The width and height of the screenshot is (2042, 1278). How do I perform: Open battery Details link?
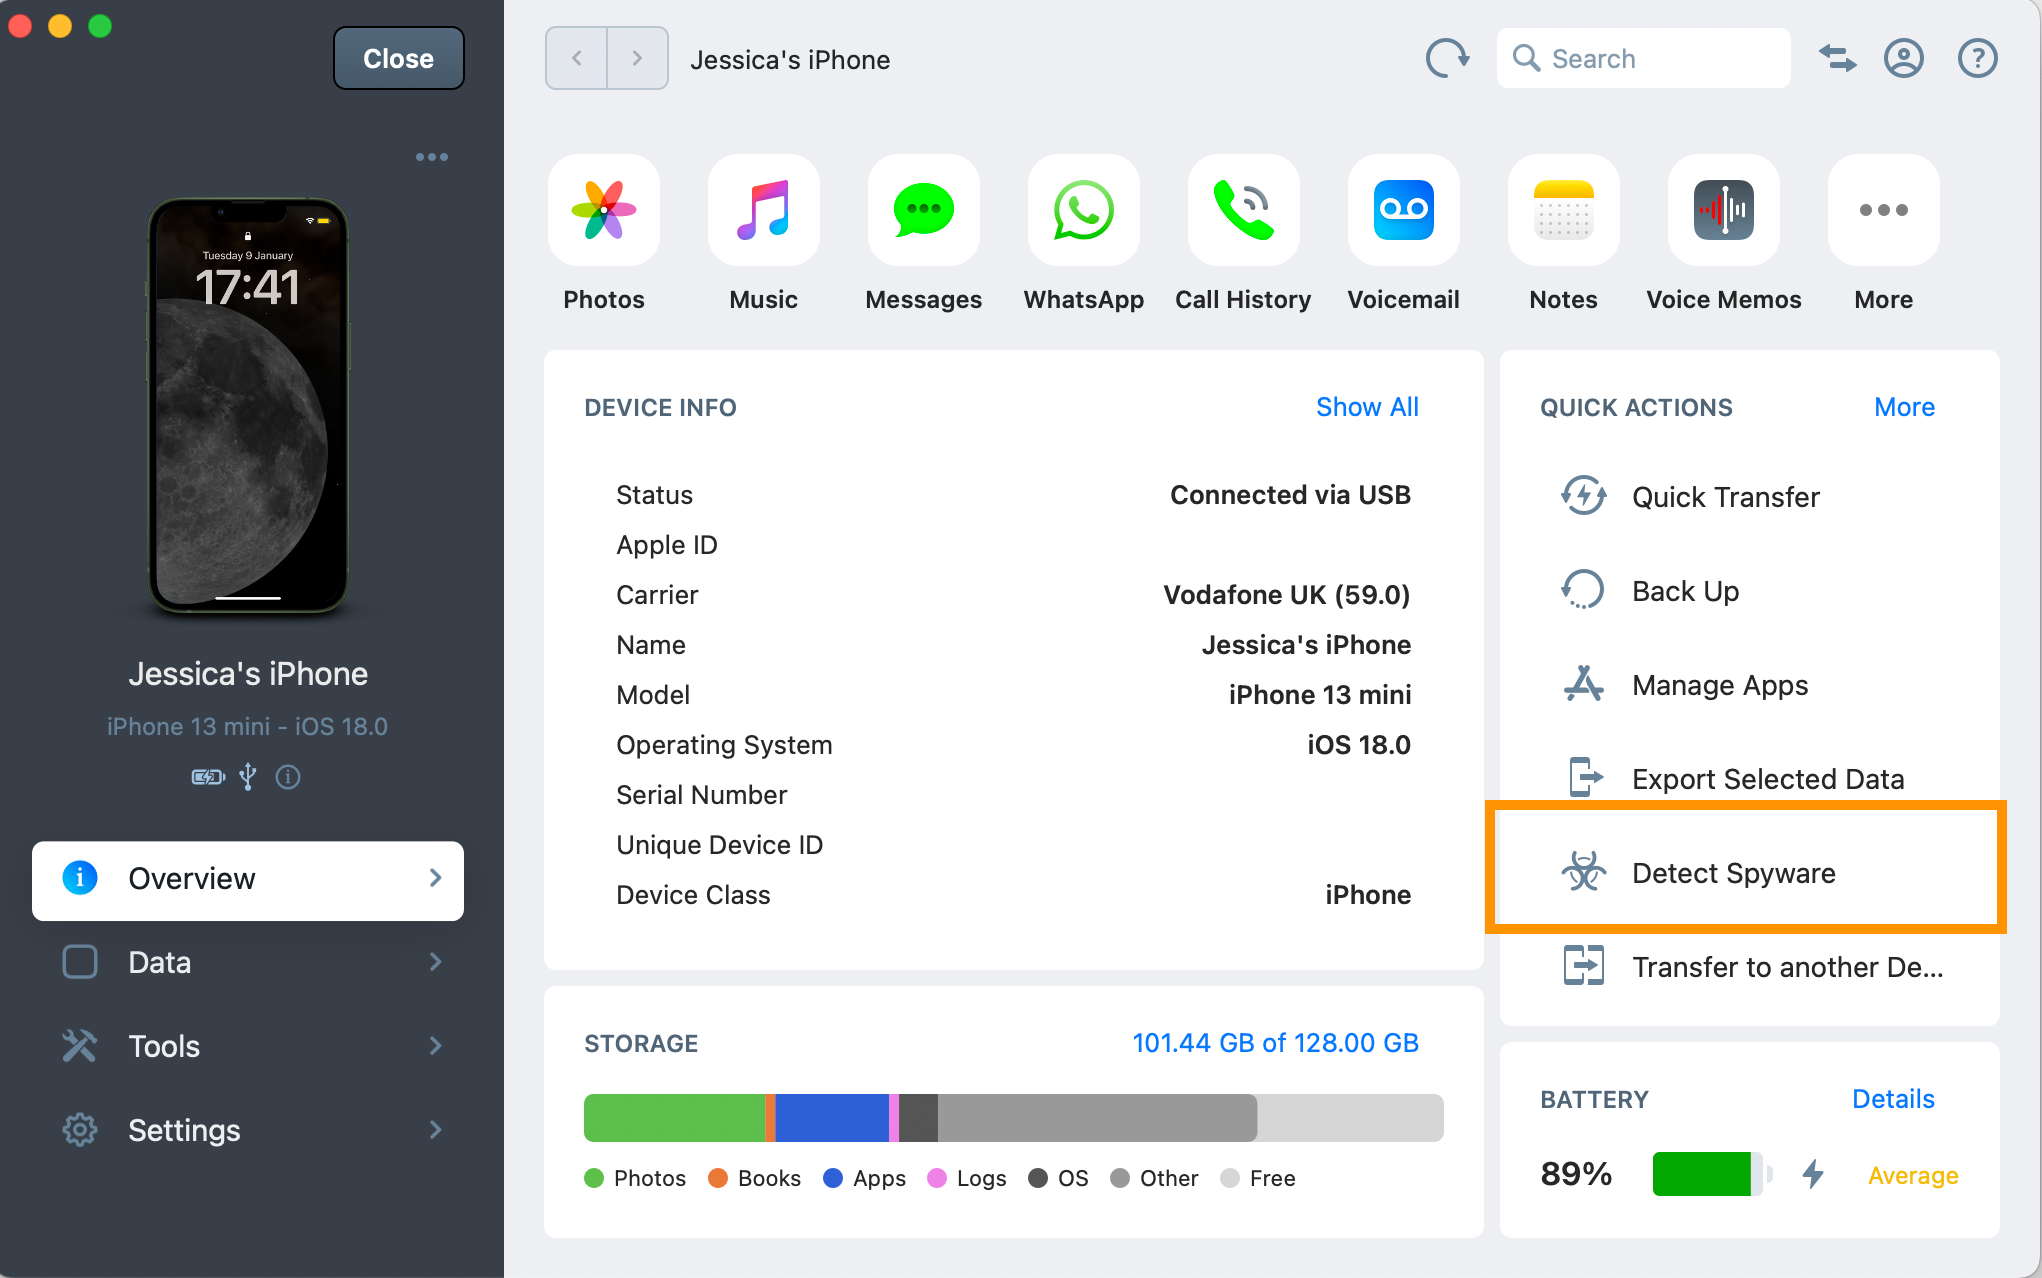click(1893, 1099)
